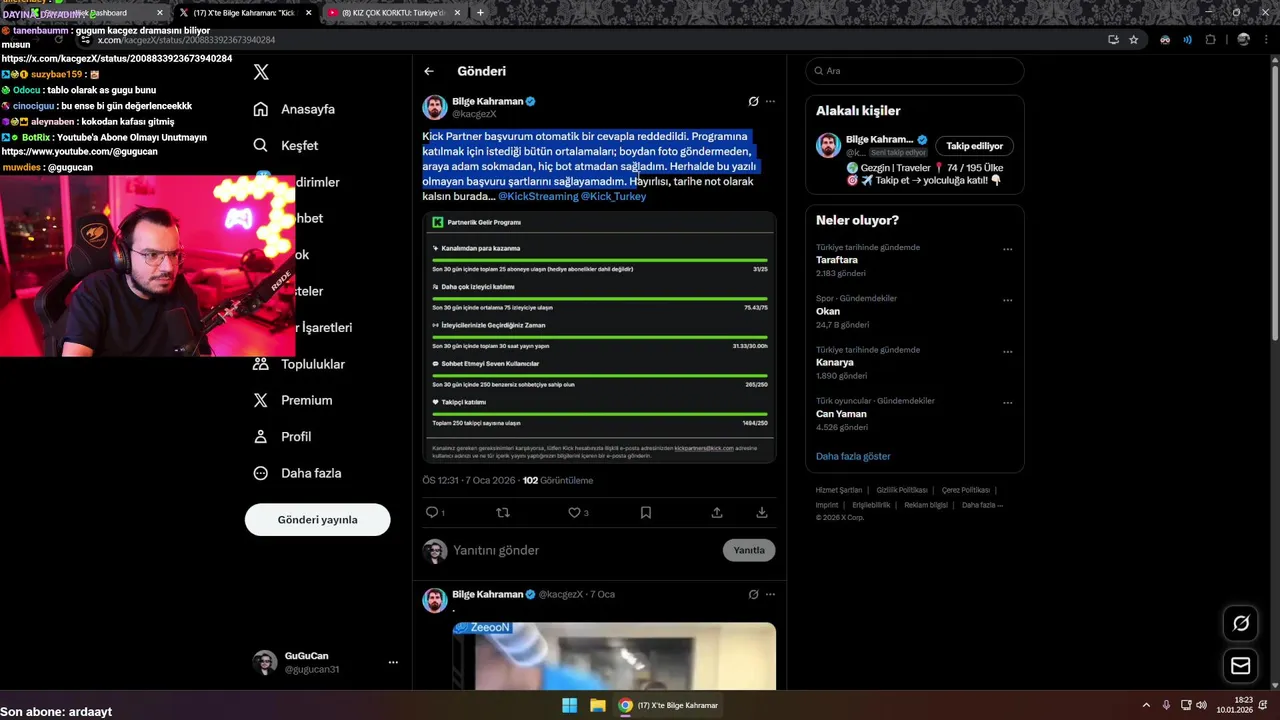The width and height of the screenshot is (1280, 720).
Task: Click the Gönderi yayınla button
Action: coord(317,520)
